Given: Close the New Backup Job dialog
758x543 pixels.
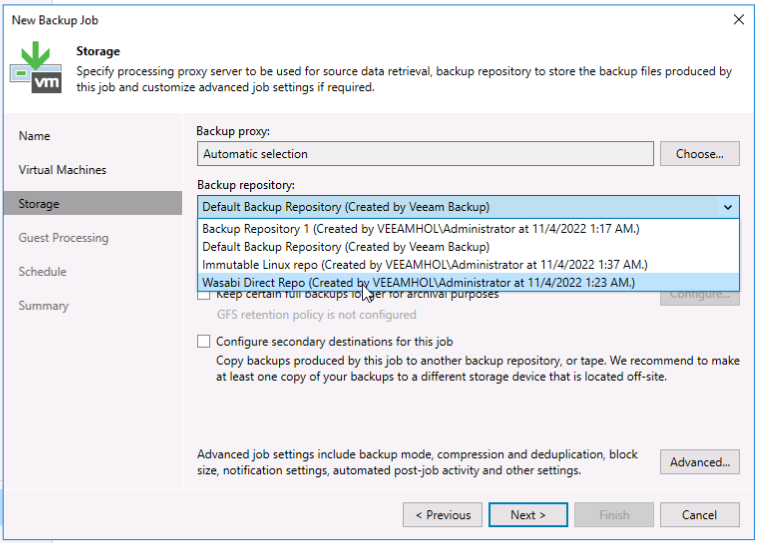Looking at the screenshot, I should pos(738,19).
